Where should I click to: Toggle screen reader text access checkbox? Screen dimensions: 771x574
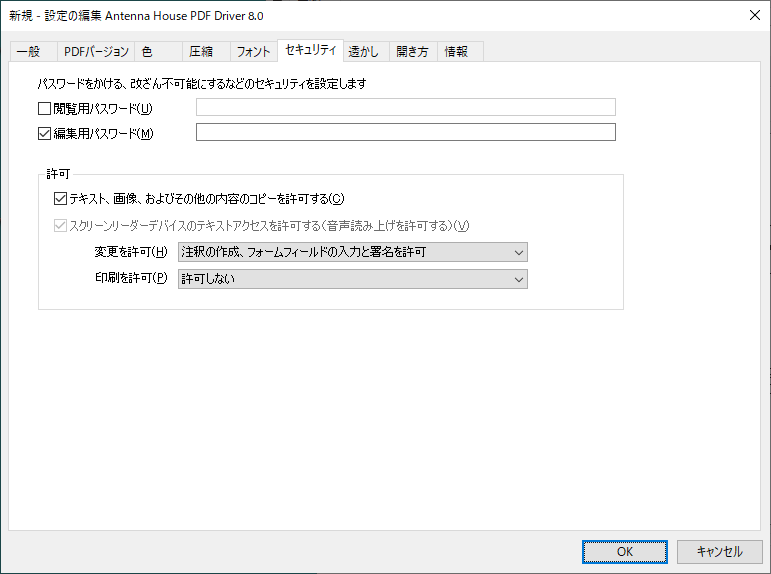(x=60, y=226)
